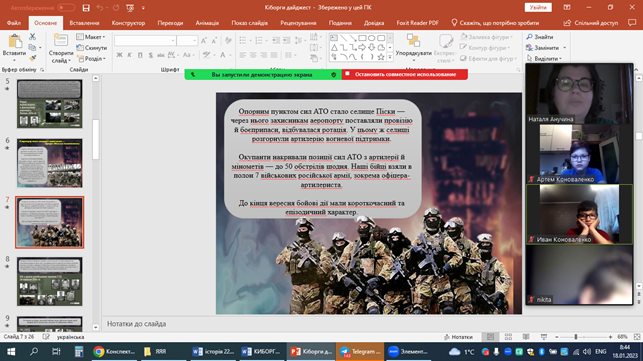643x361 pixels.
Task: Select slide 5 thumbnail
Action: (50, 104)
